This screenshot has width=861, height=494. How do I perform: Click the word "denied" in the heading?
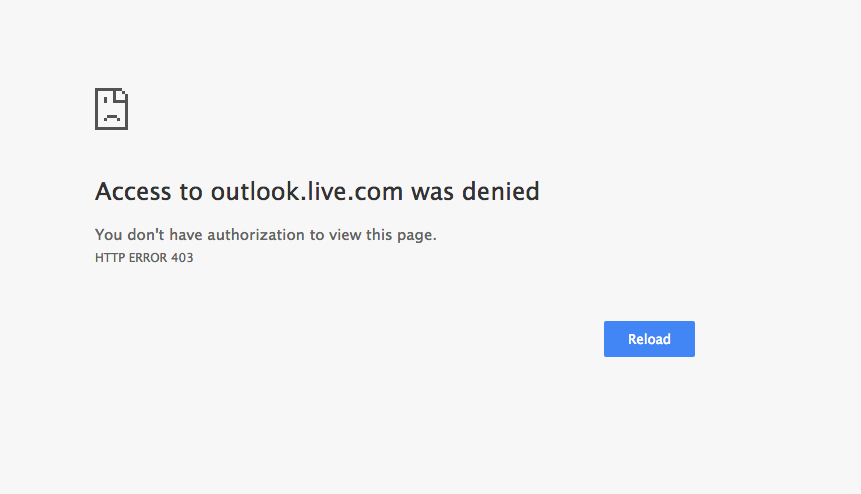500,192
